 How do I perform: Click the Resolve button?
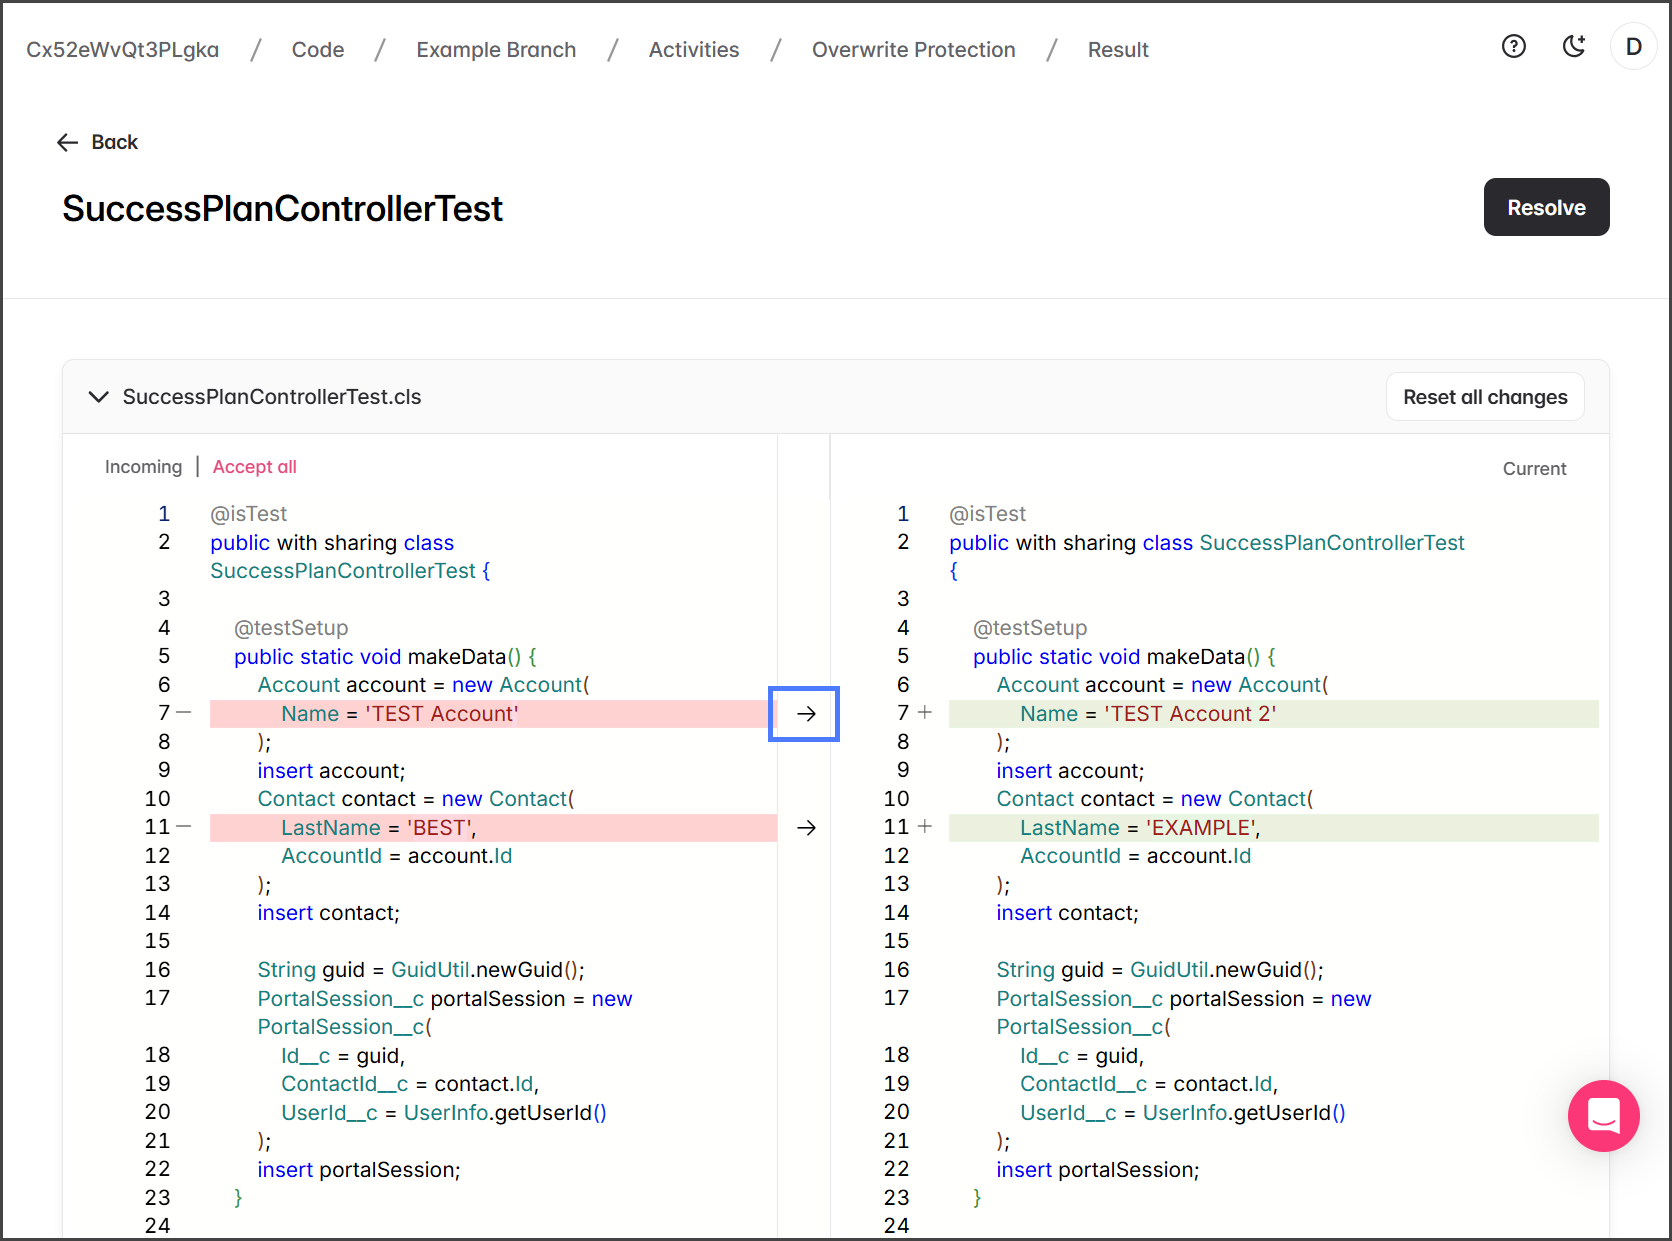coord(1545,208)
